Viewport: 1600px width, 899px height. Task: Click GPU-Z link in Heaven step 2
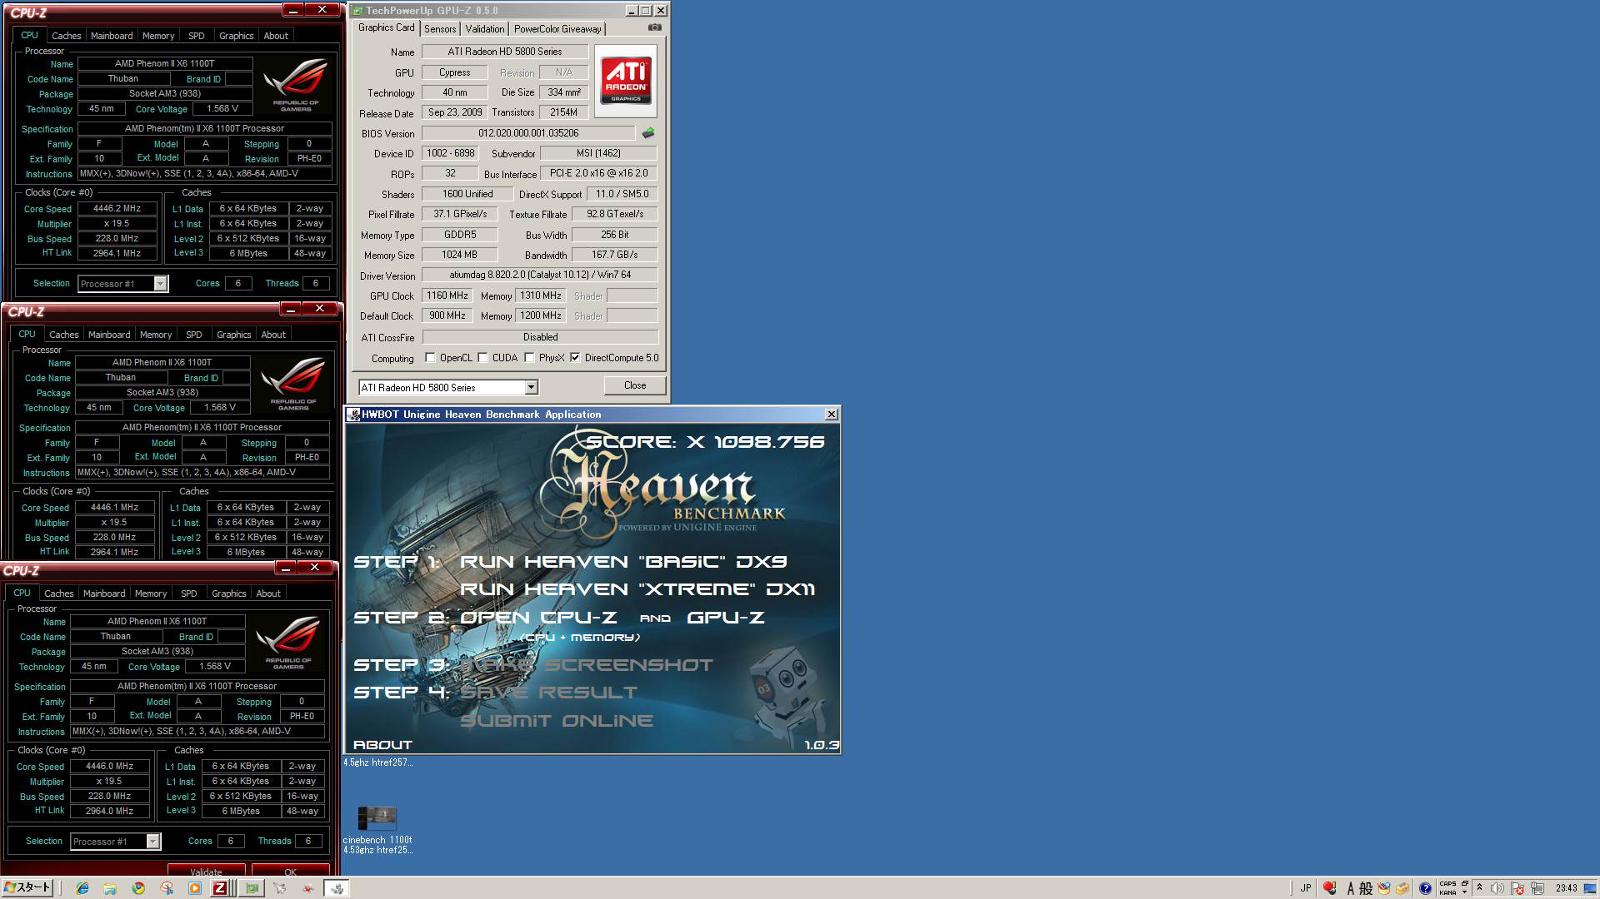coord(726,618)
